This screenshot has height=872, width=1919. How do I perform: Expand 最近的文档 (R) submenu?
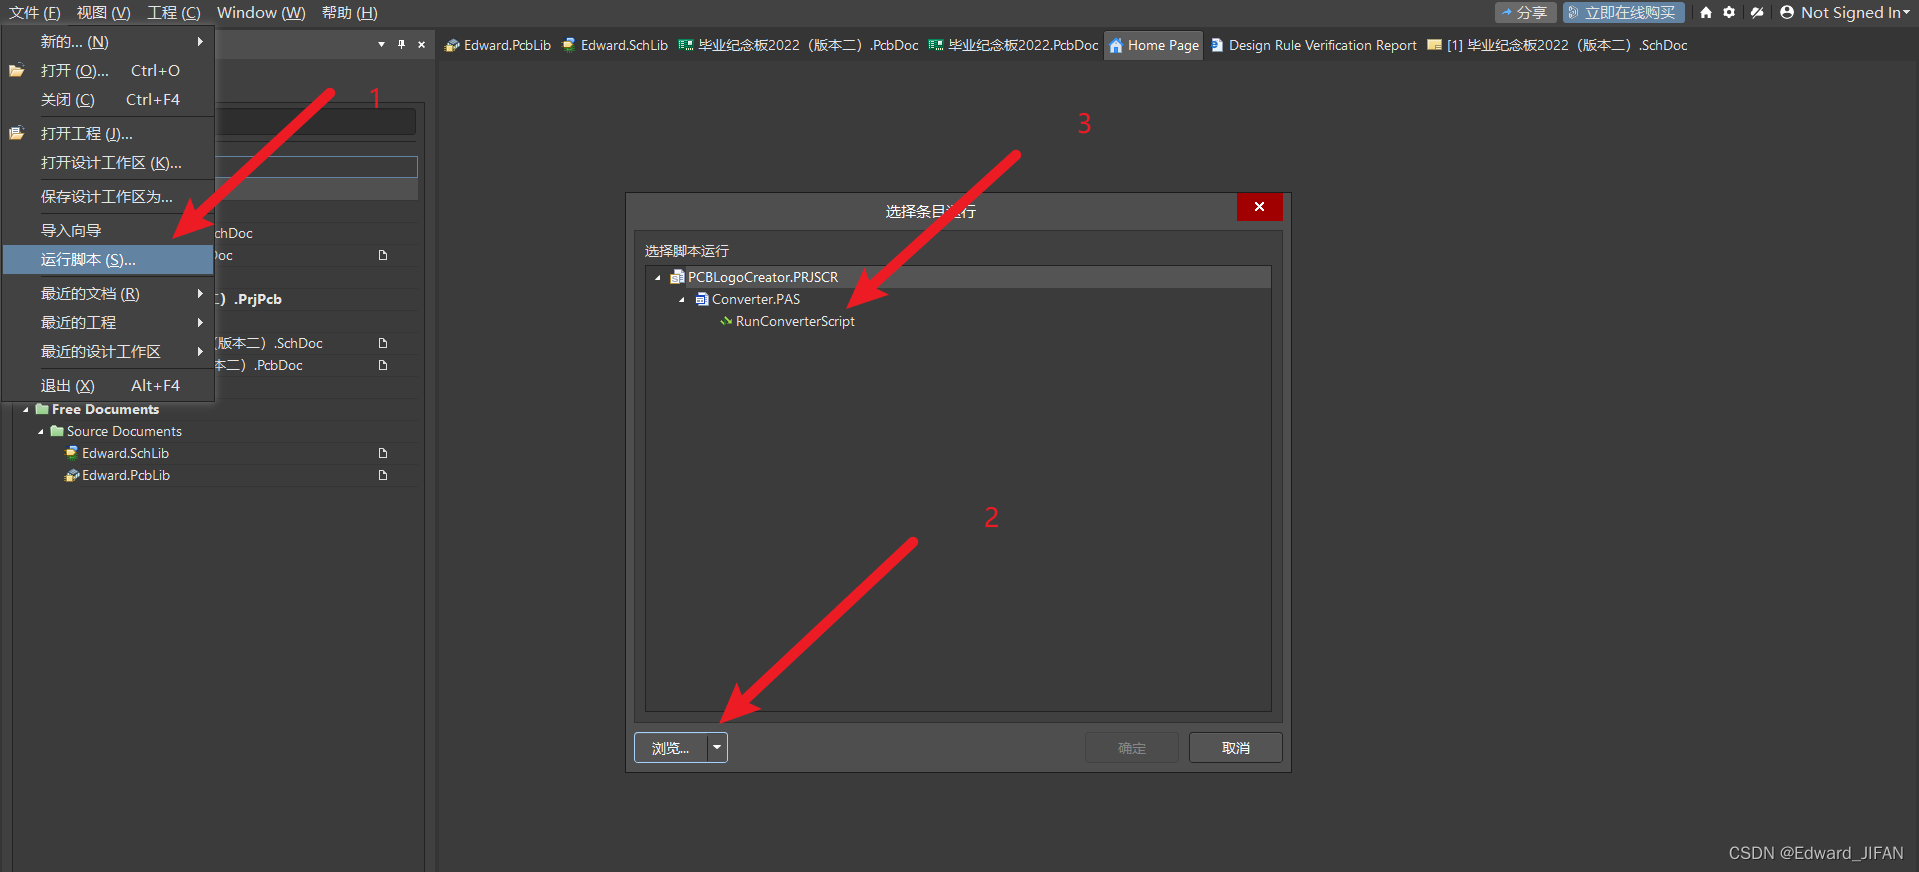coord(108,294)
